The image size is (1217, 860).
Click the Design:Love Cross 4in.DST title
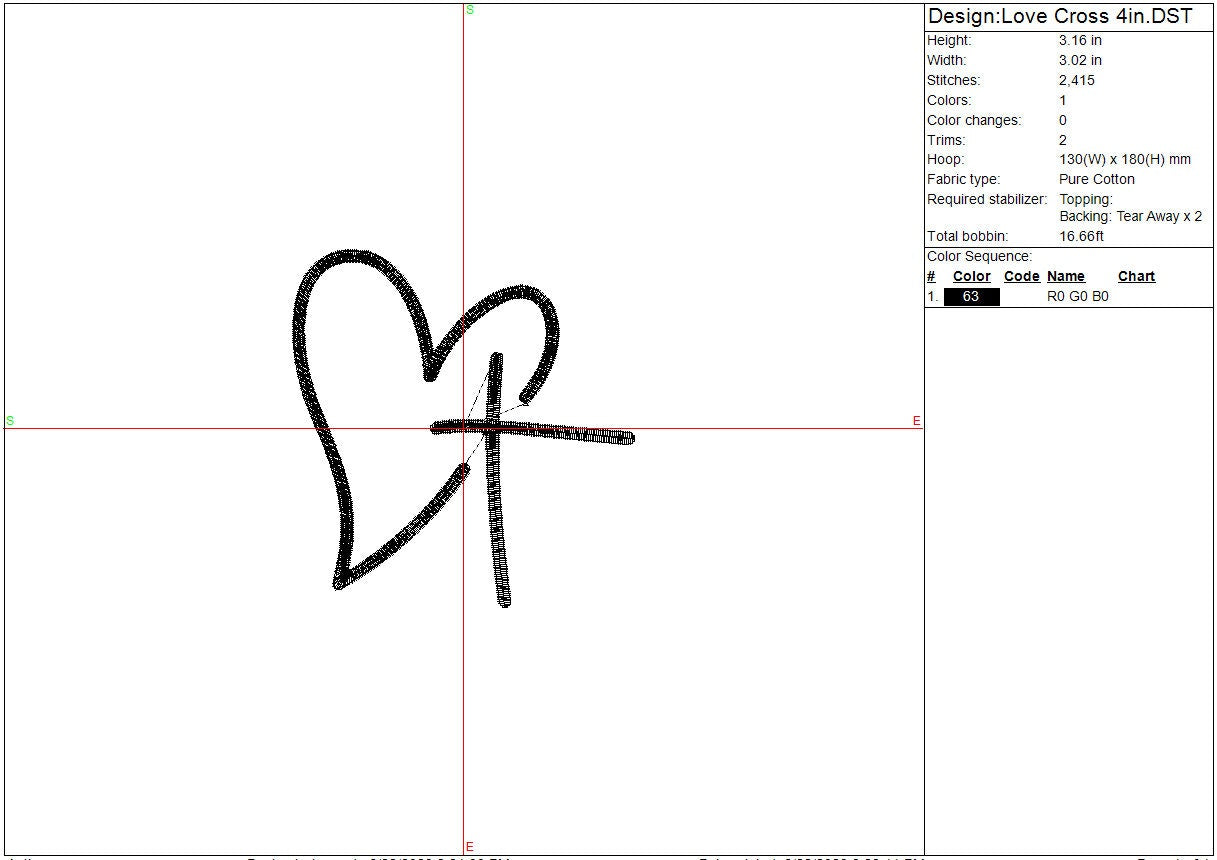(x=1060, y=16)
